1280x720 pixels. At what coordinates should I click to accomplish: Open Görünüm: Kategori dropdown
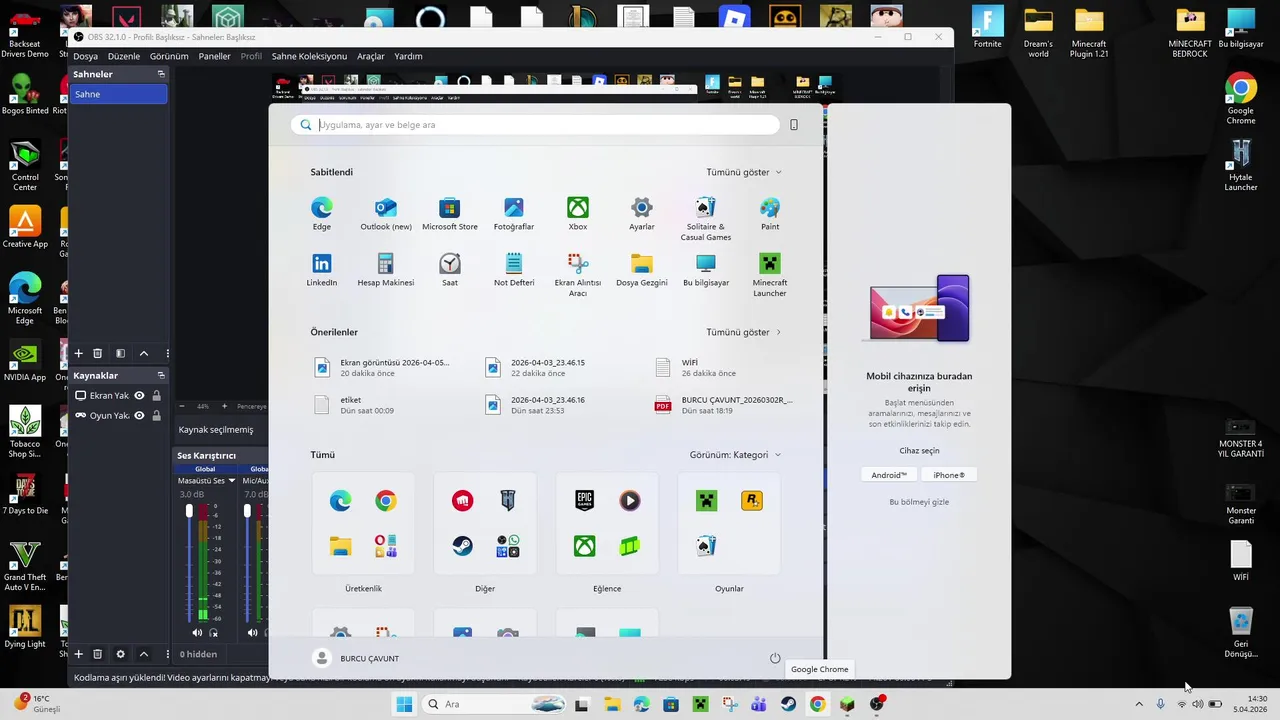click(x=735, y=455)
